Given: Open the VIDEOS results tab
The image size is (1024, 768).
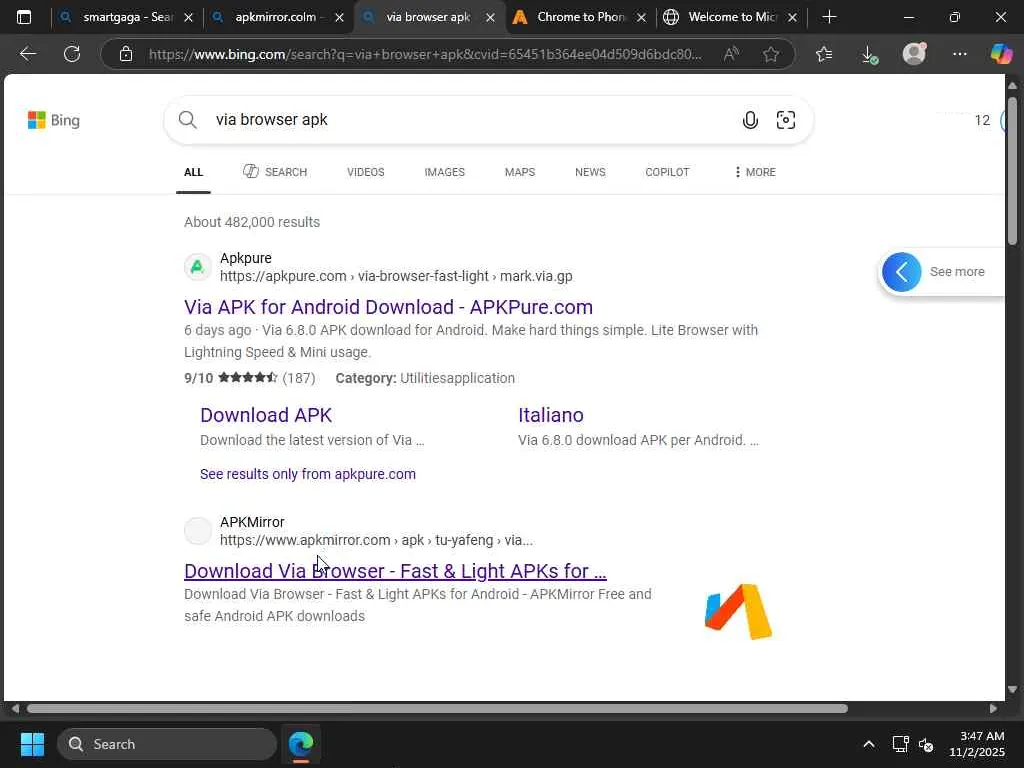Looking at the screenshot, I should pyautogui.click(x=366, y=172).
